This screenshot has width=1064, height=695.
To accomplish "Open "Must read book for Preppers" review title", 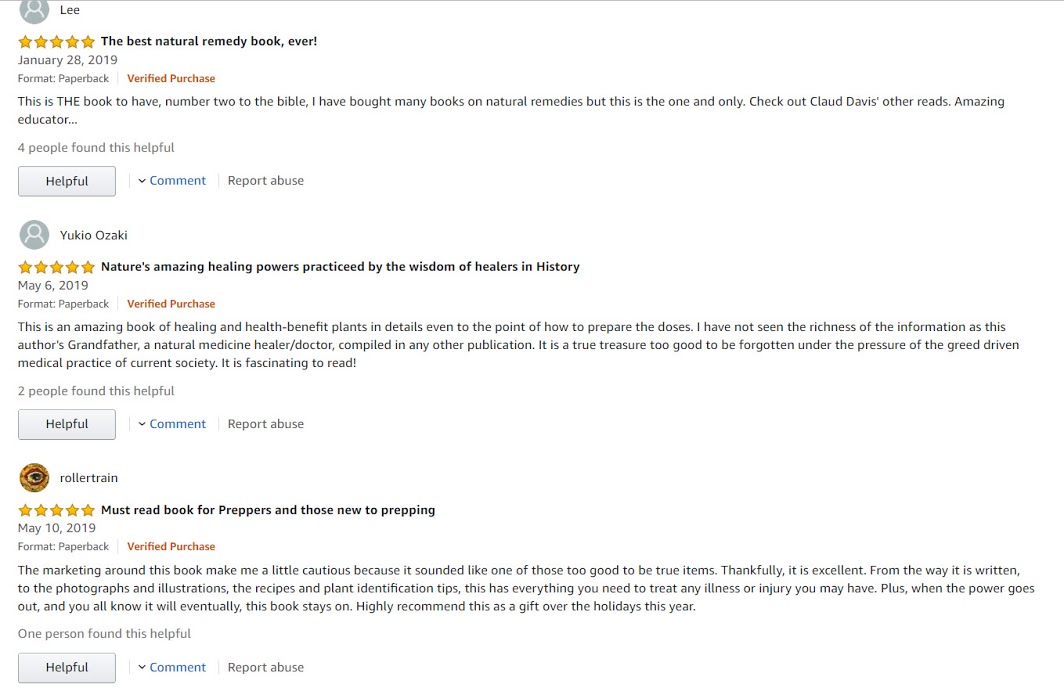I will coord(268,510).
